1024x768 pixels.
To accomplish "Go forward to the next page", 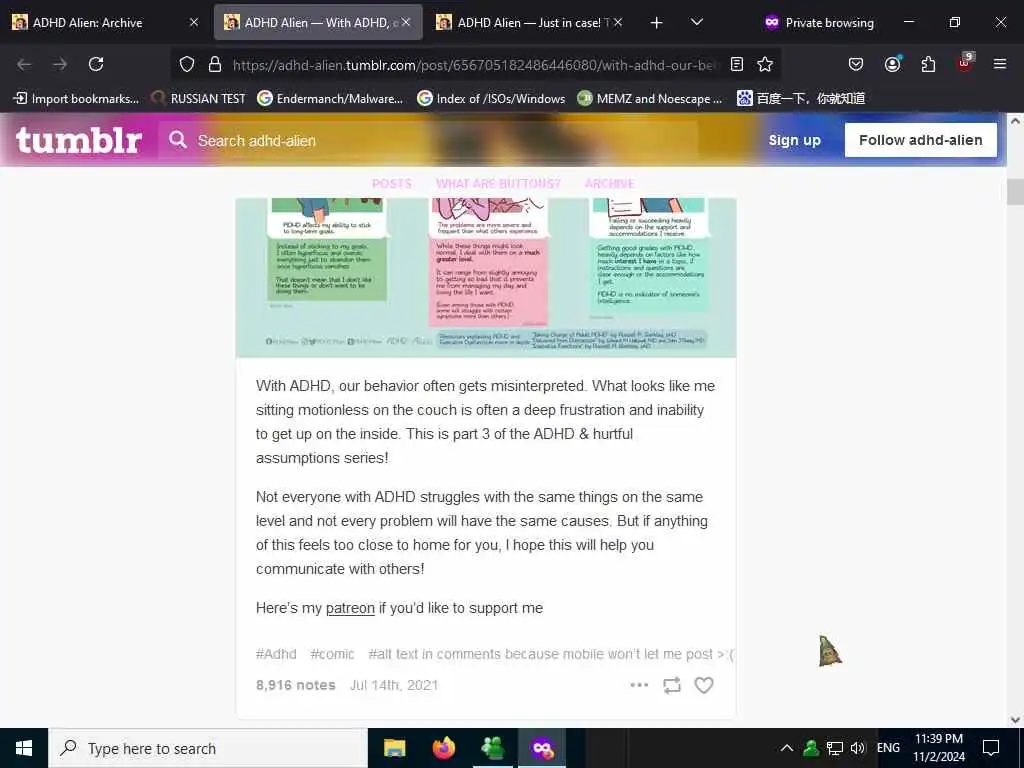I will 60,64.
